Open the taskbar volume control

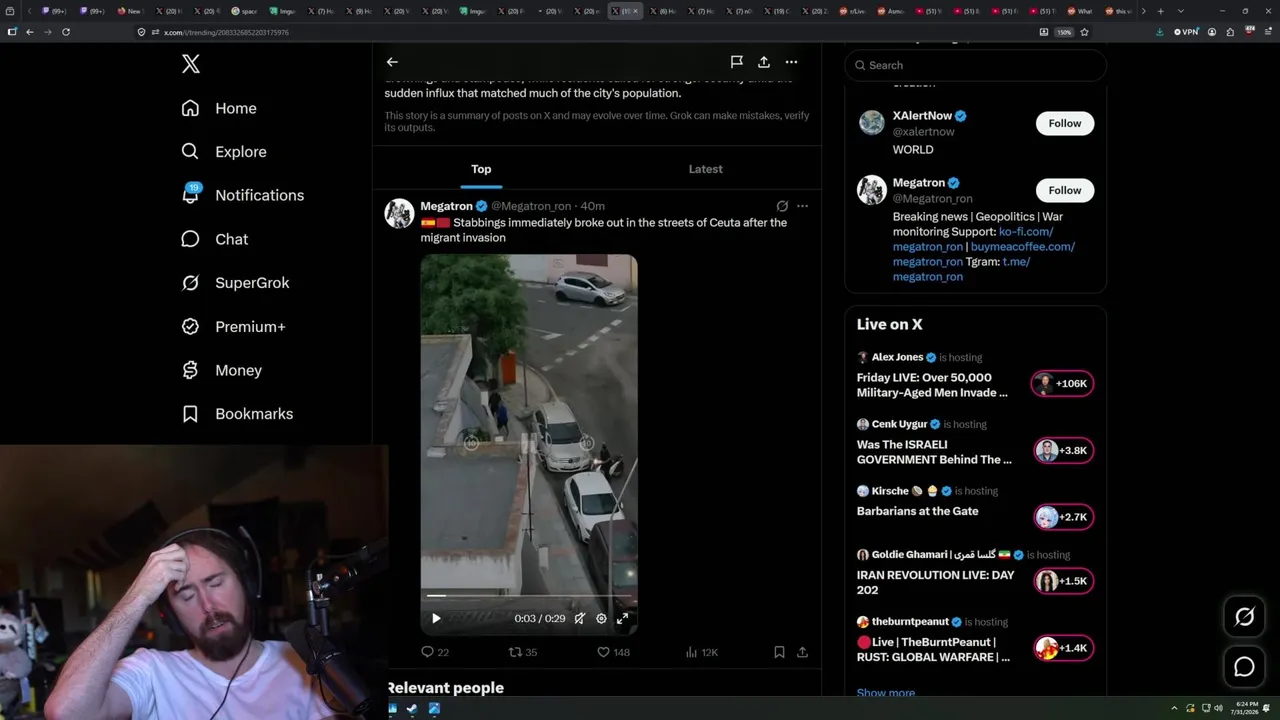(1218, 709)
